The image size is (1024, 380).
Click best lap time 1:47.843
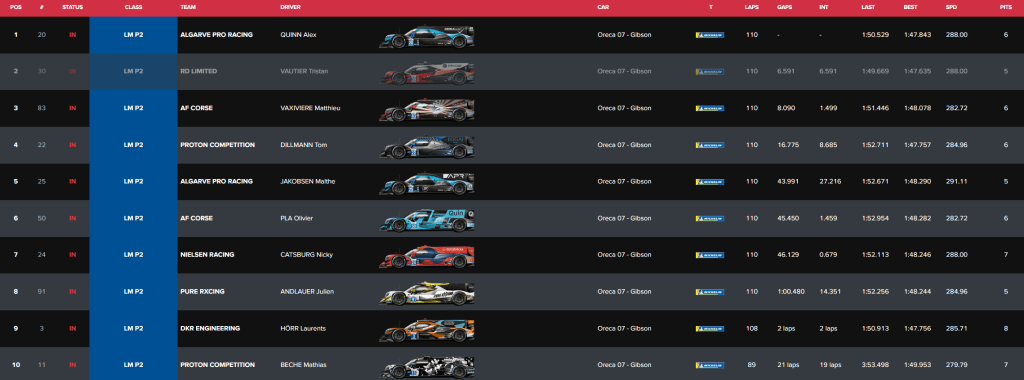pos(918,35)
